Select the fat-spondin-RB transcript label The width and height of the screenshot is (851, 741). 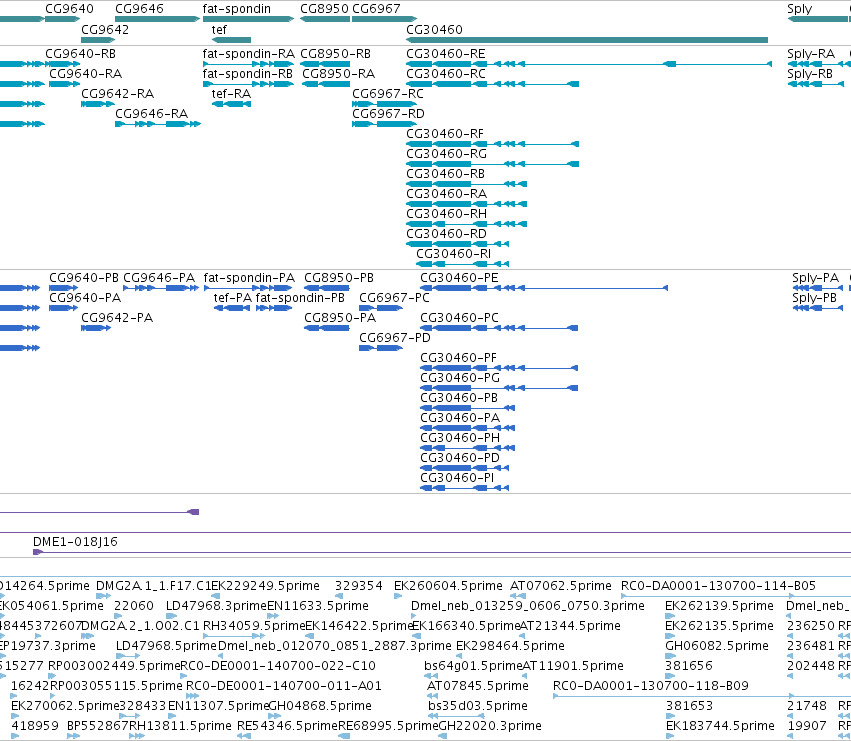(247, 74)
